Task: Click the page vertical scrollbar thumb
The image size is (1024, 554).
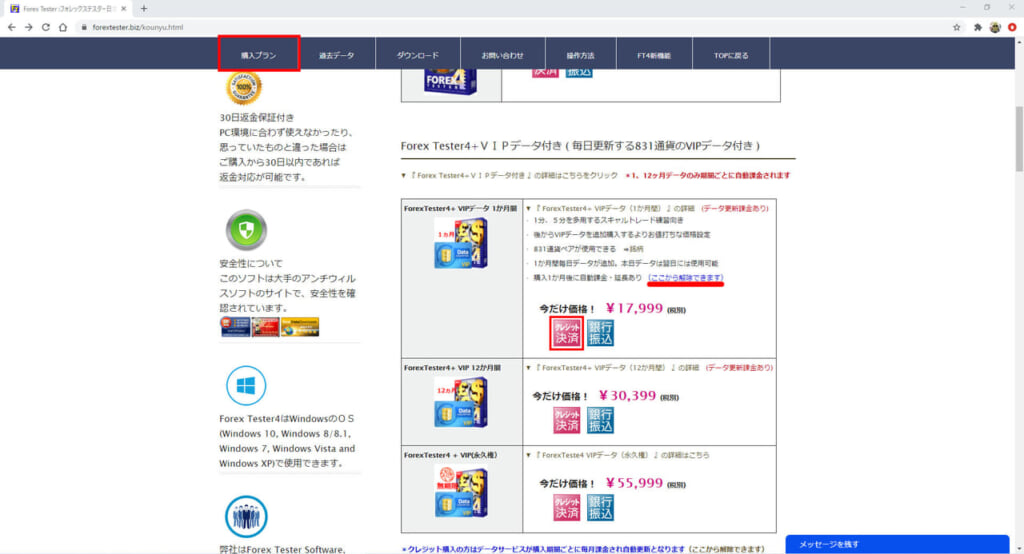Action: point(1019,138)
